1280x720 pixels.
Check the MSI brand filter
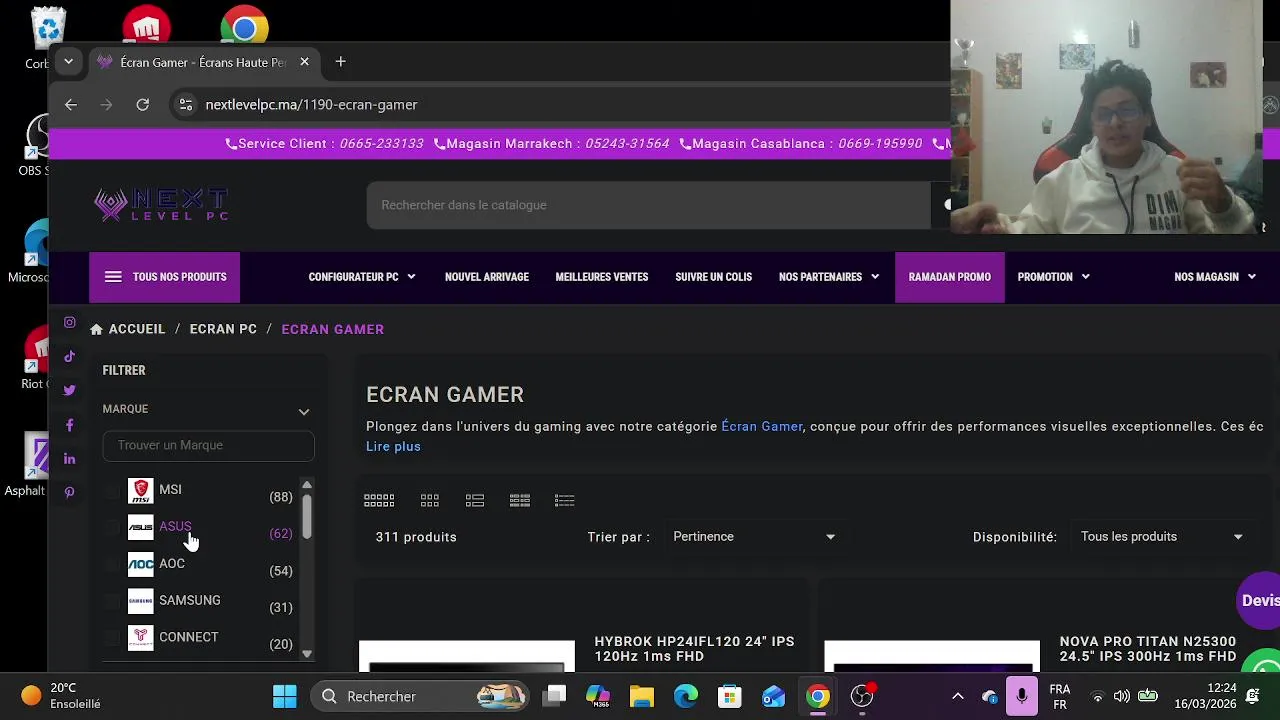[x=112, y=490]
